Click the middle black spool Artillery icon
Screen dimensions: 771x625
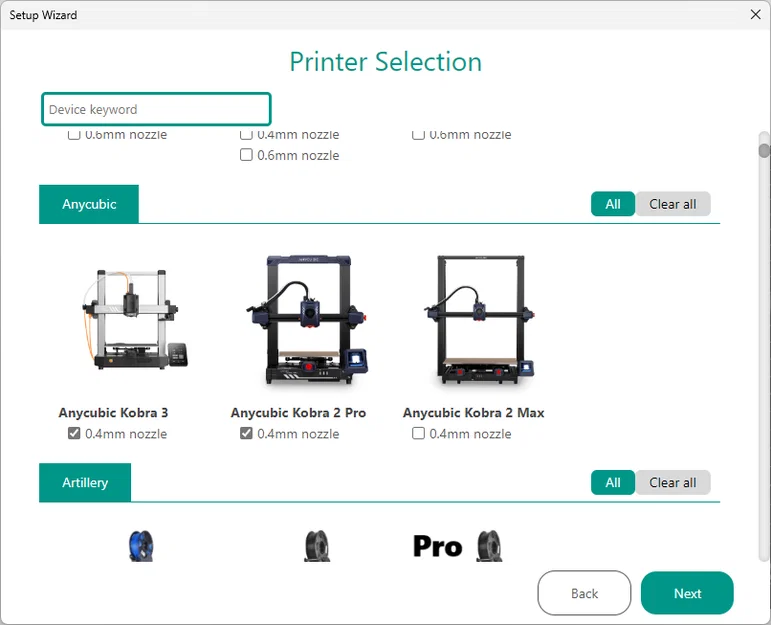click(317, 546)
